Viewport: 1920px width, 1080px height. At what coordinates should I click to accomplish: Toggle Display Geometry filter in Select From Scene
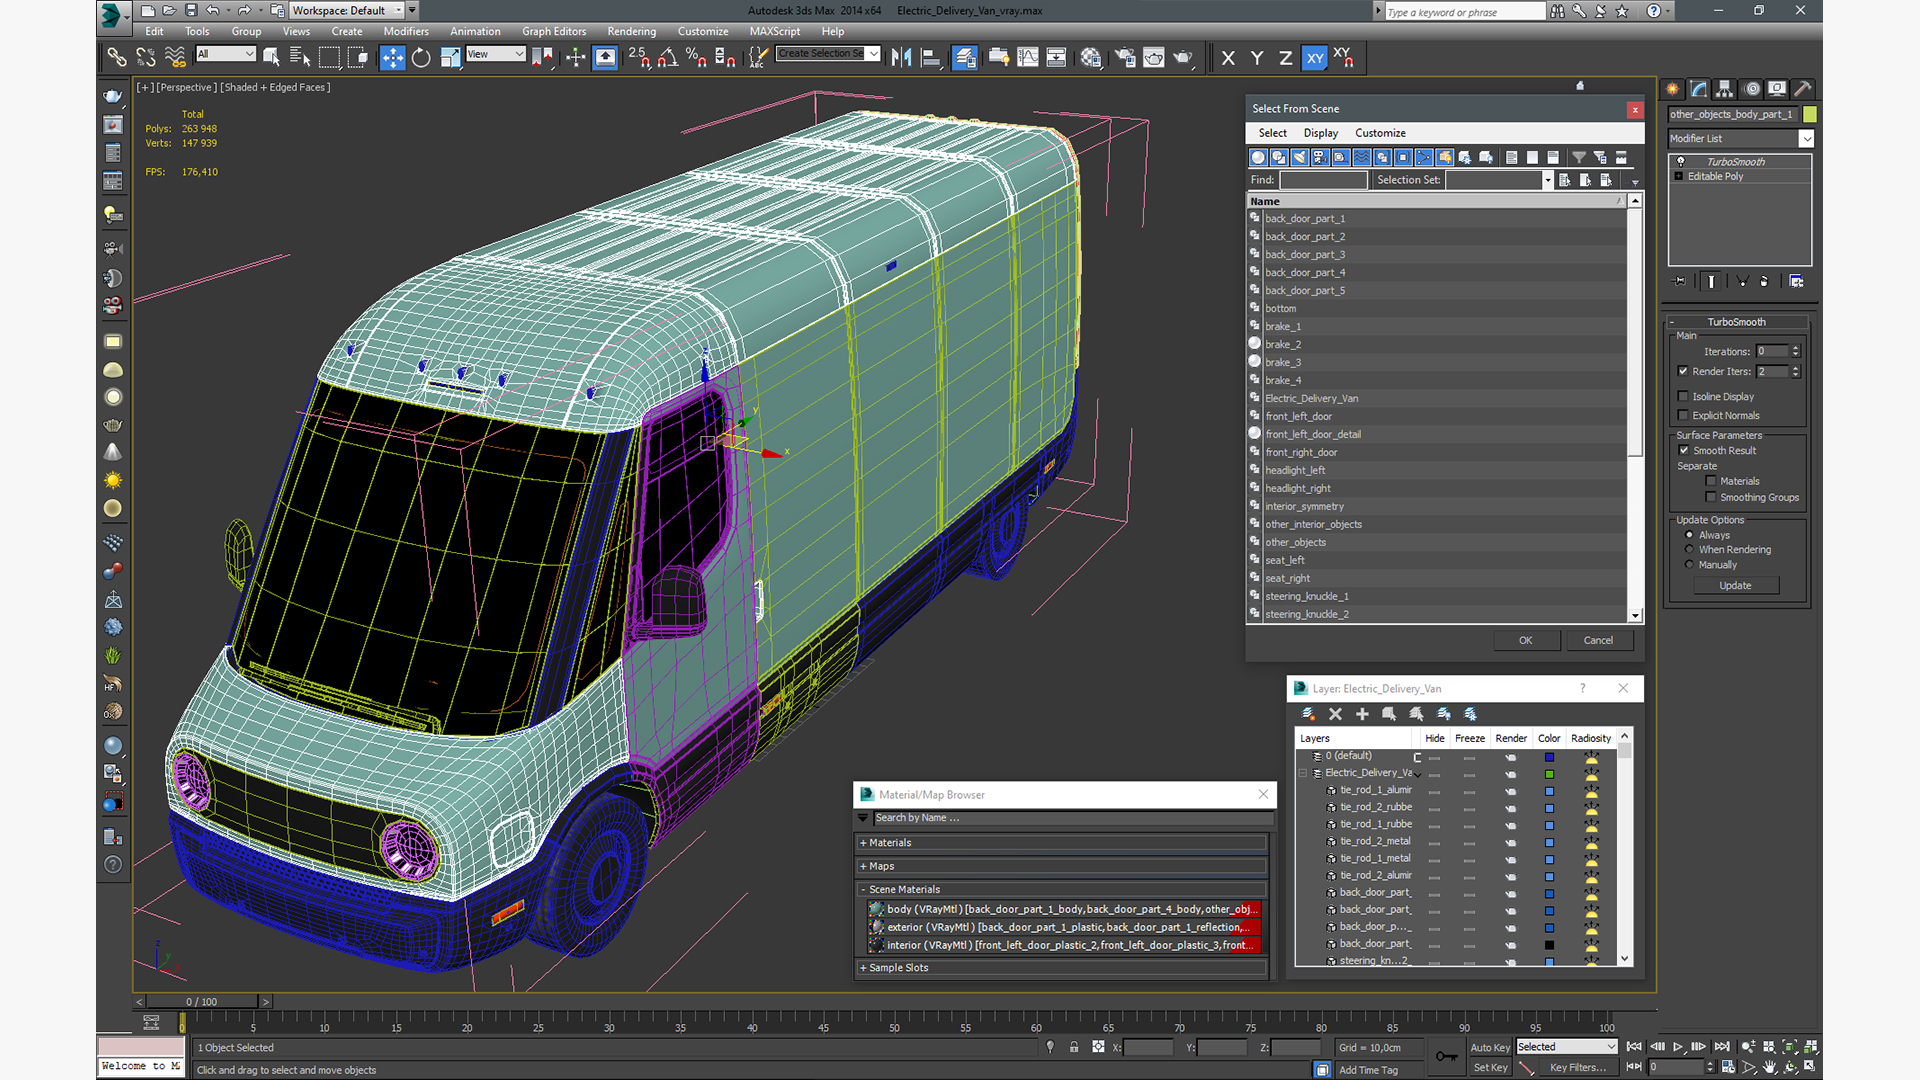(1258, 157)
